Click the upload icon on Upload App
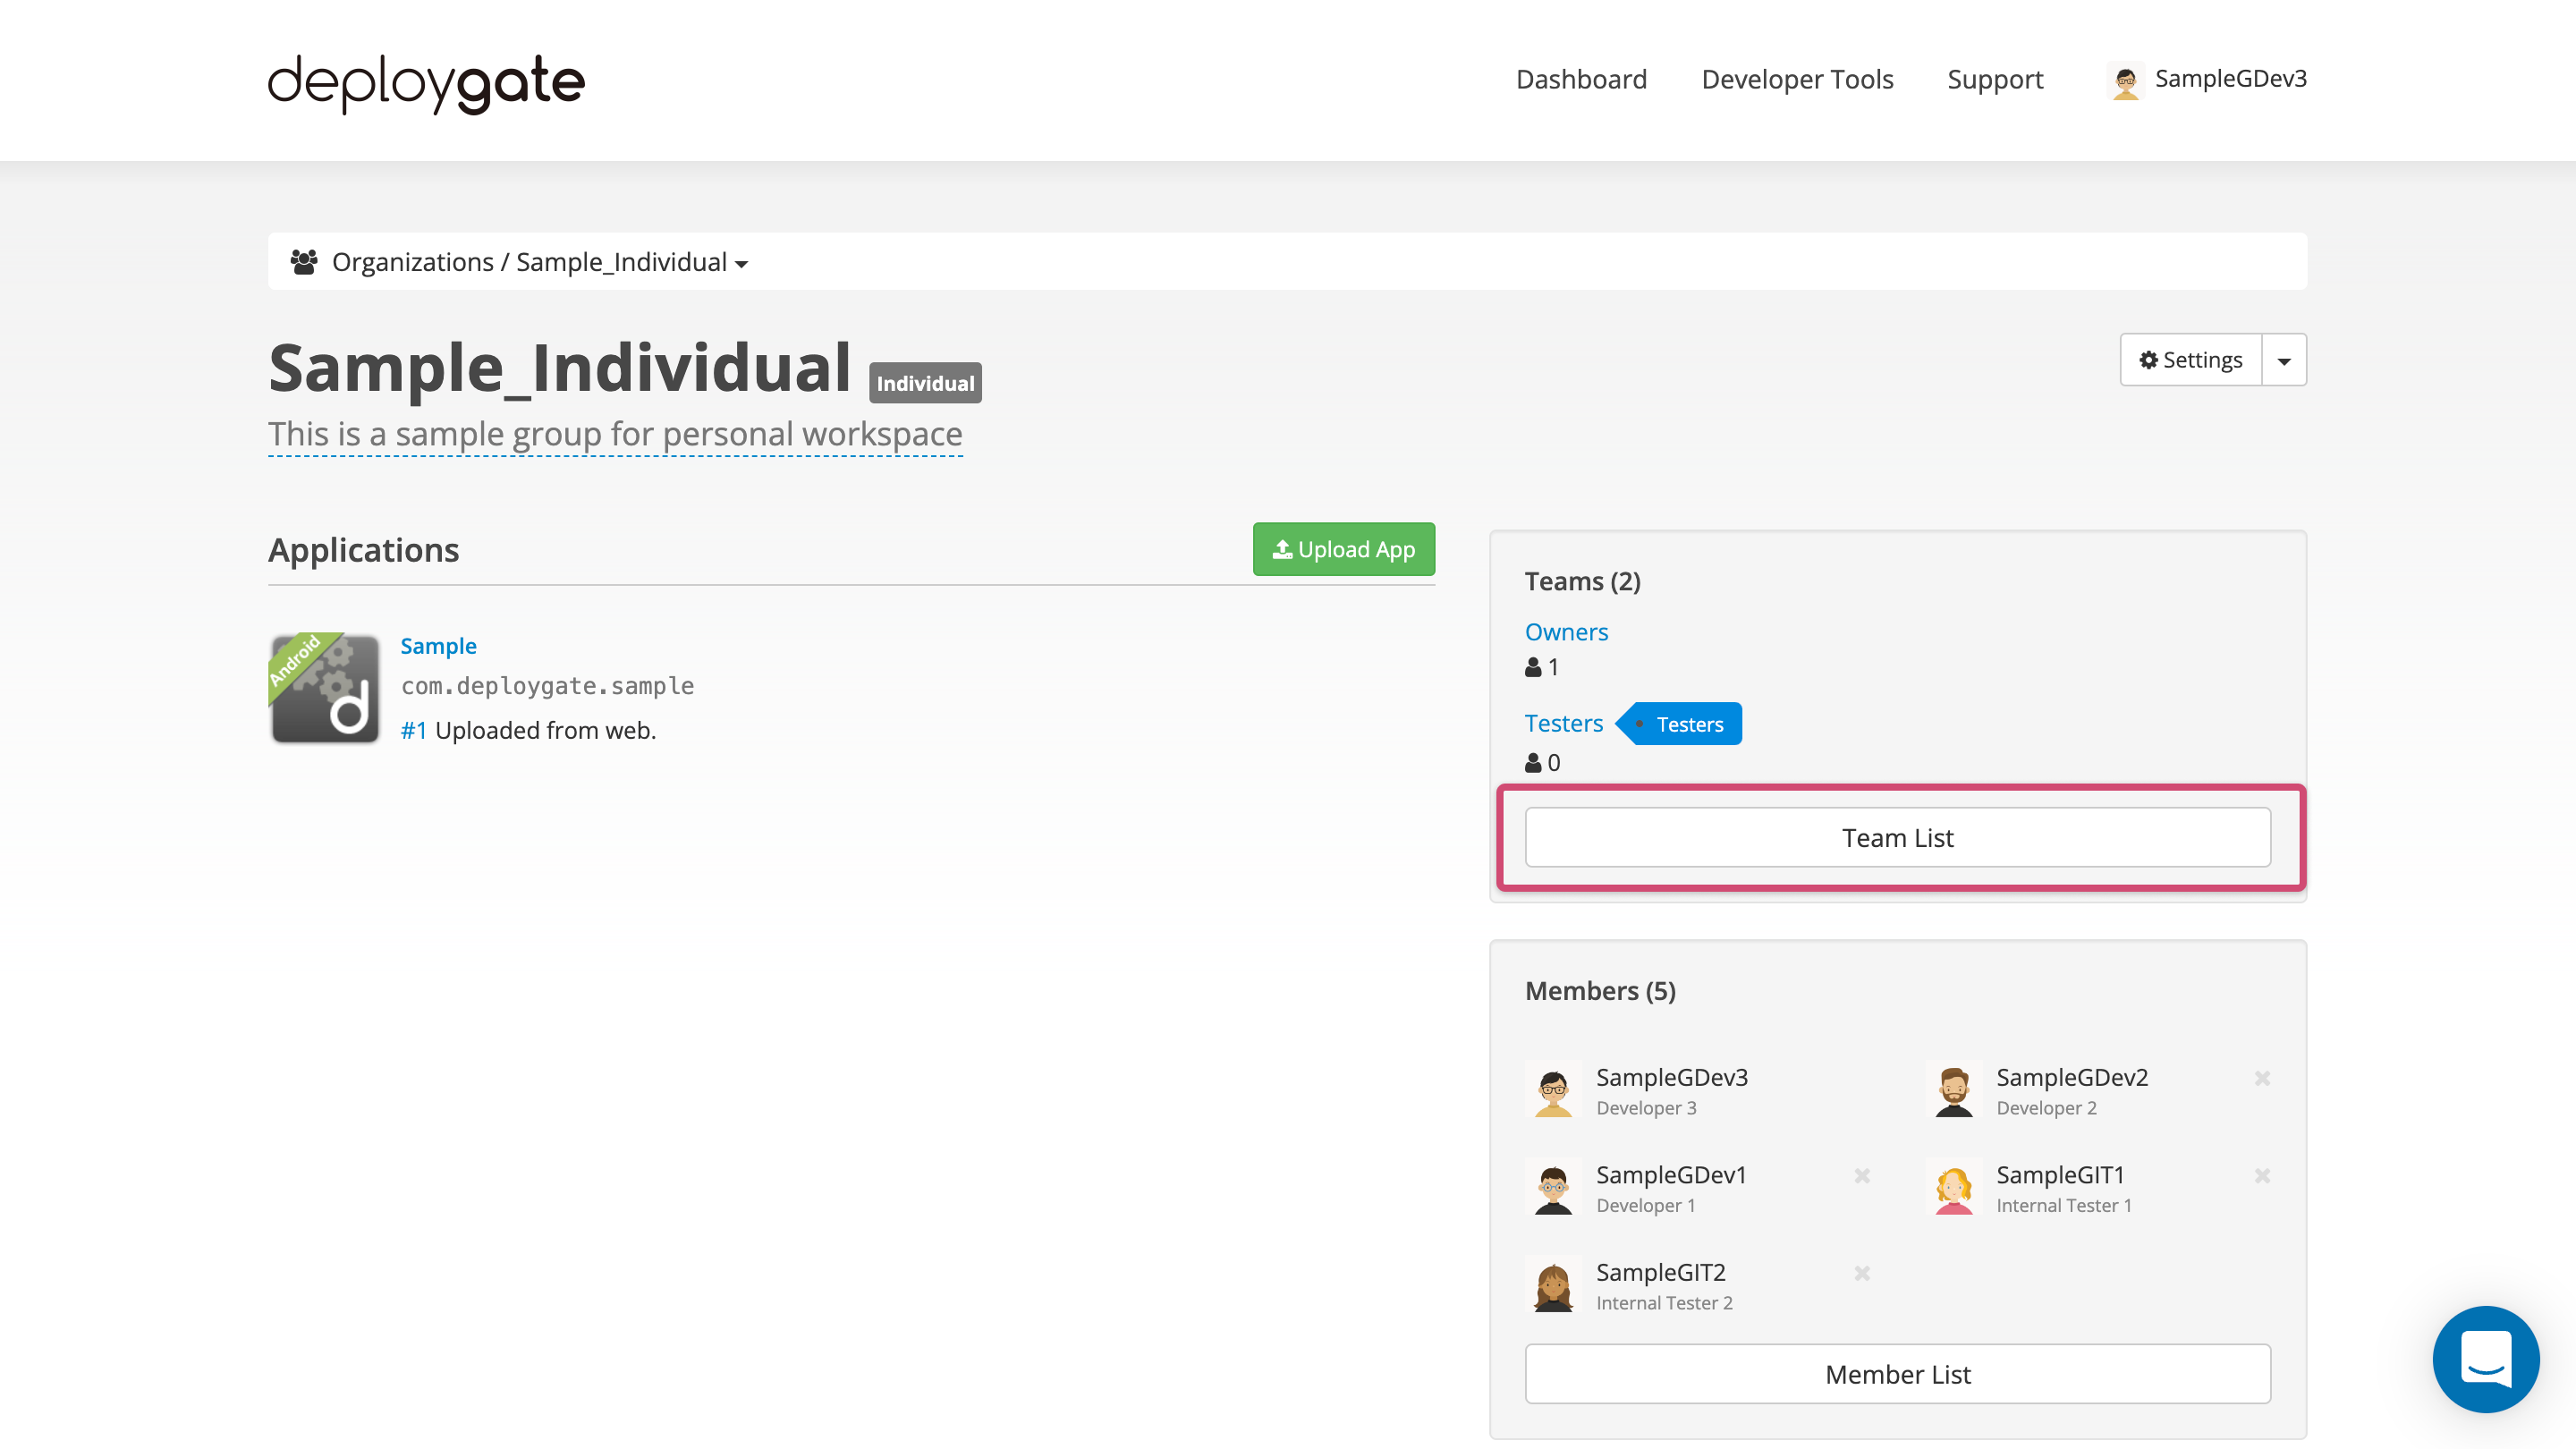 1282,548
